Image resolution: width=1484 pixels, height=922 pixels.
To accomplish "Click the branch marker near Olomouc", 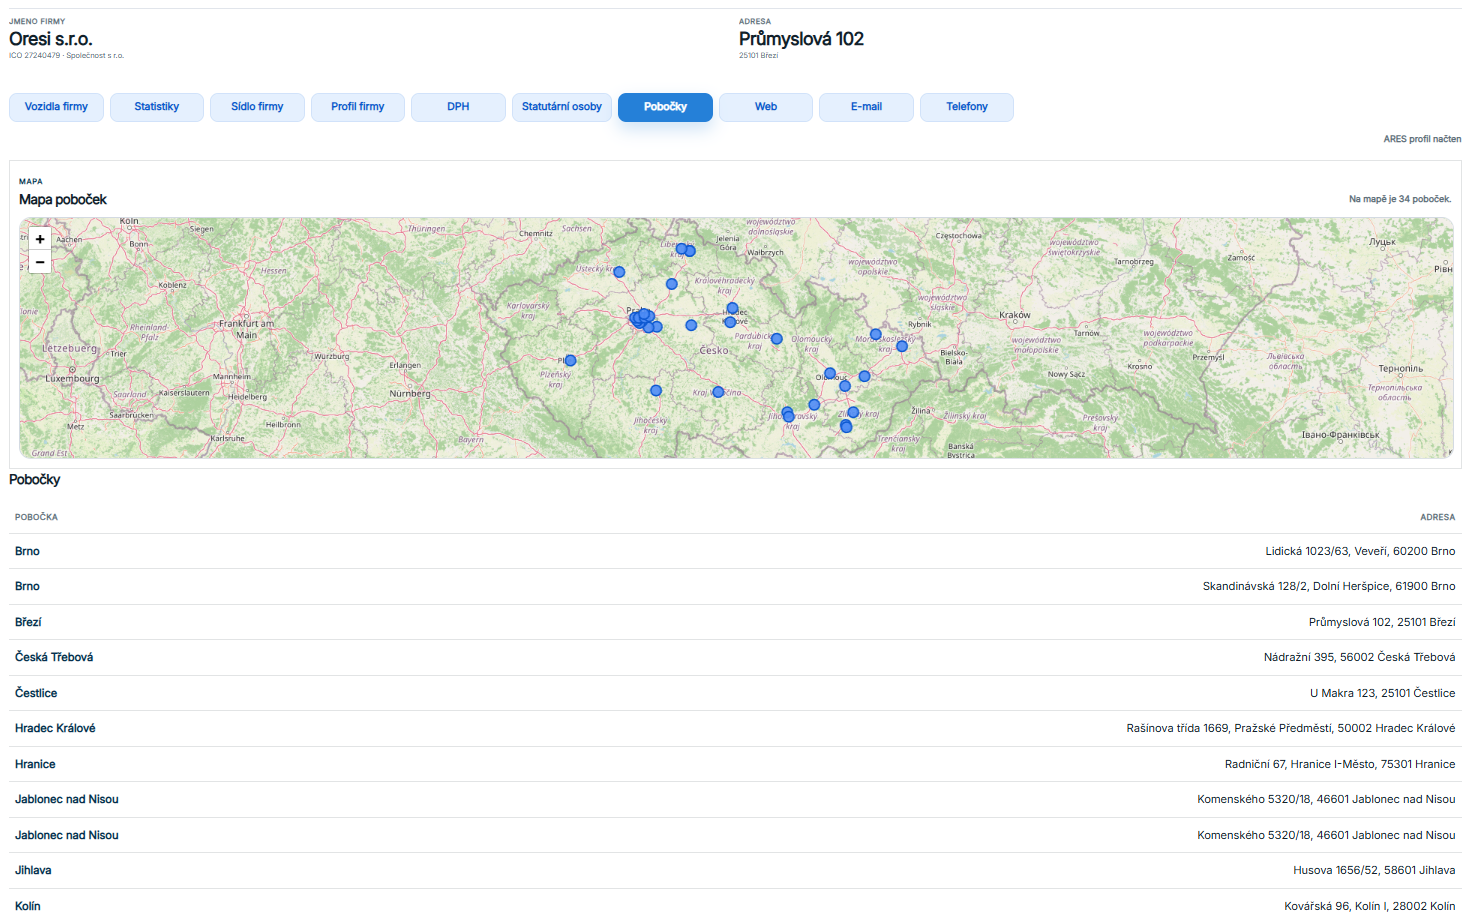I will [x=830, y=373].
